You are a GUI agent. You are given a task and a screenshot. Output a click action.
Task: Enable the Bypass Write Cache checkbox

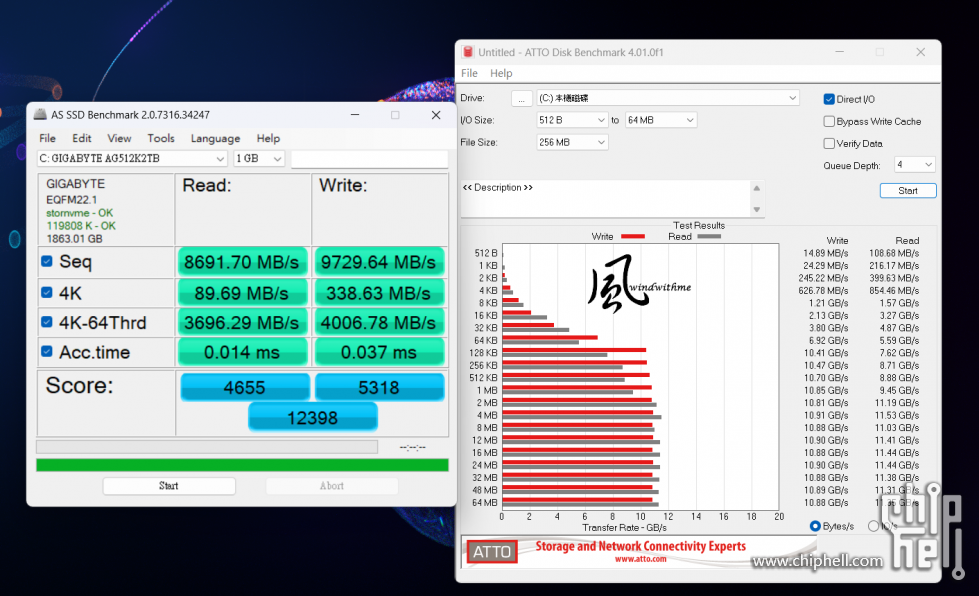(x=829, y=121)
